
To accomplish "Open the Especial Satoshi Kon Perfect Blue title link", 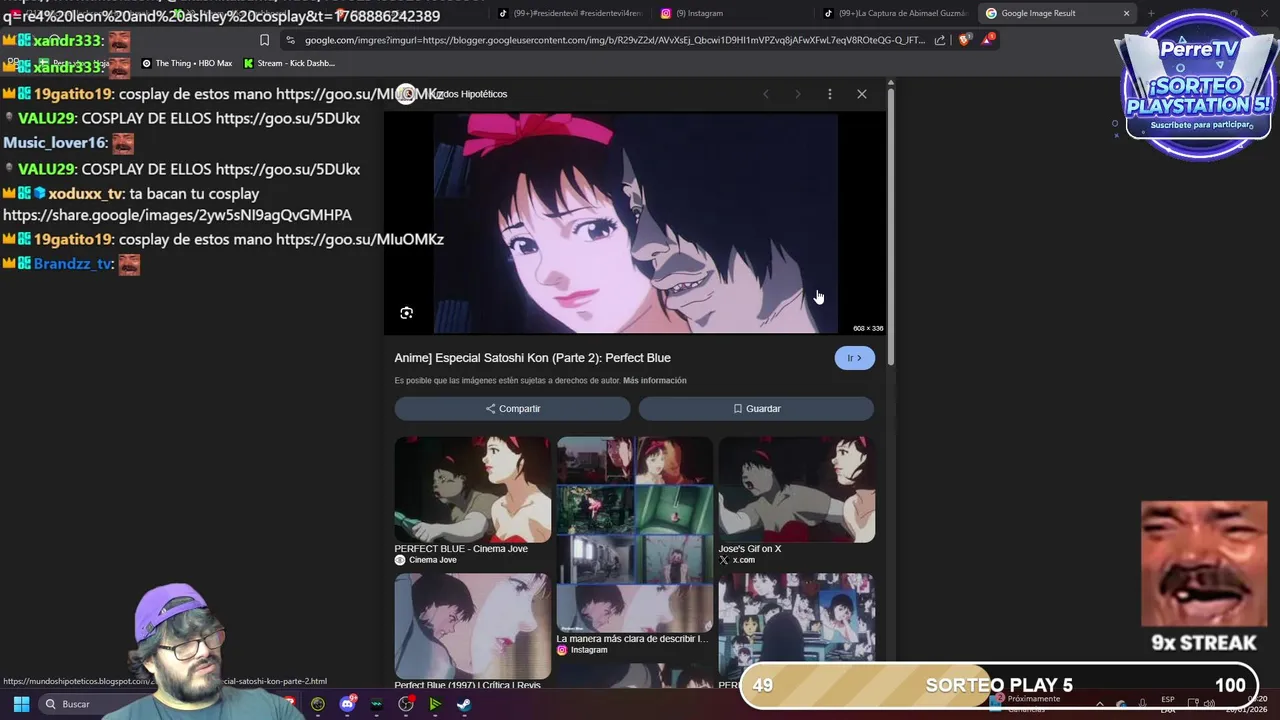I will (532, 358).
